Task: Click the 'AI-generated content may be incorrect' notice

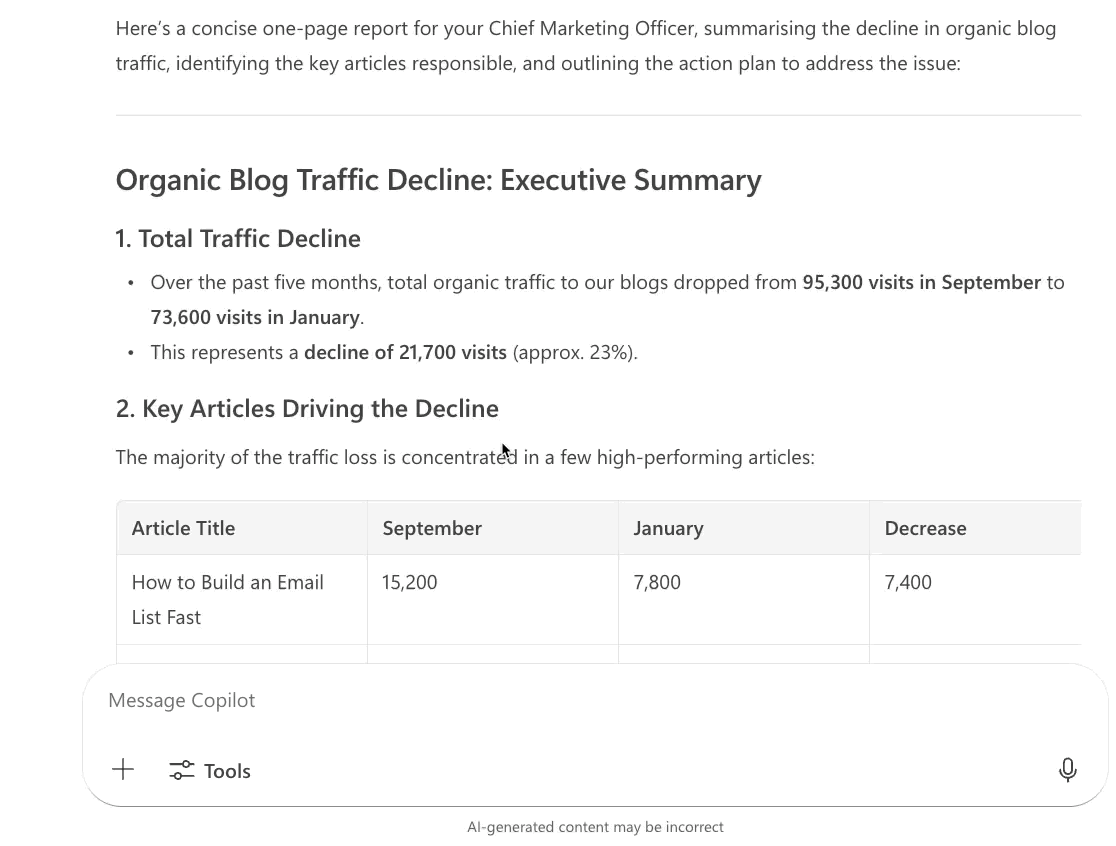Action: (595, 827)
